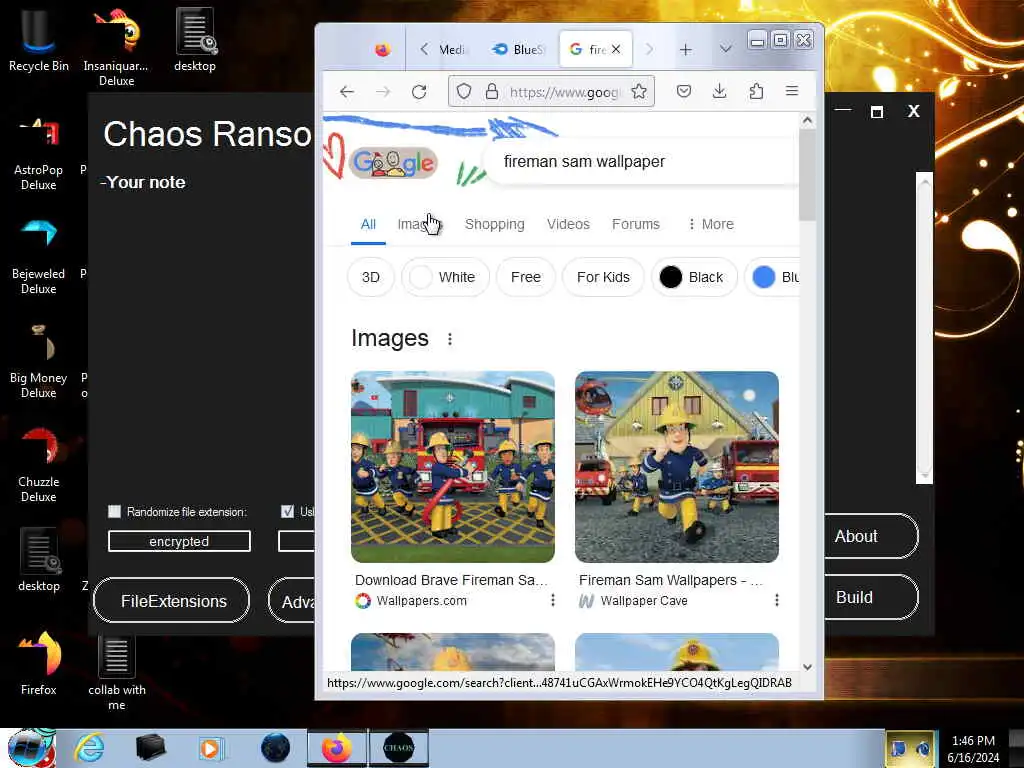Click the Google doodle logo
The image size is (1024, 768).
tap(393, 163)
